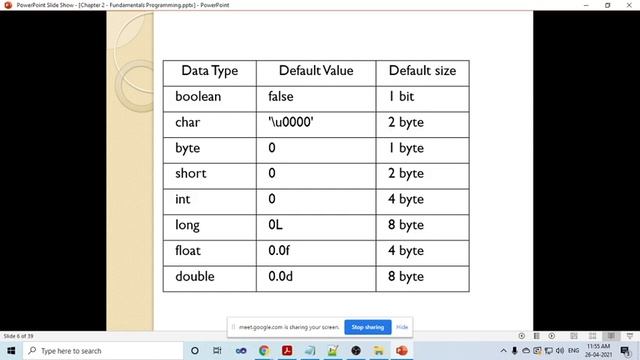Click the 'long' data type cell

click(x=210, y=227)
